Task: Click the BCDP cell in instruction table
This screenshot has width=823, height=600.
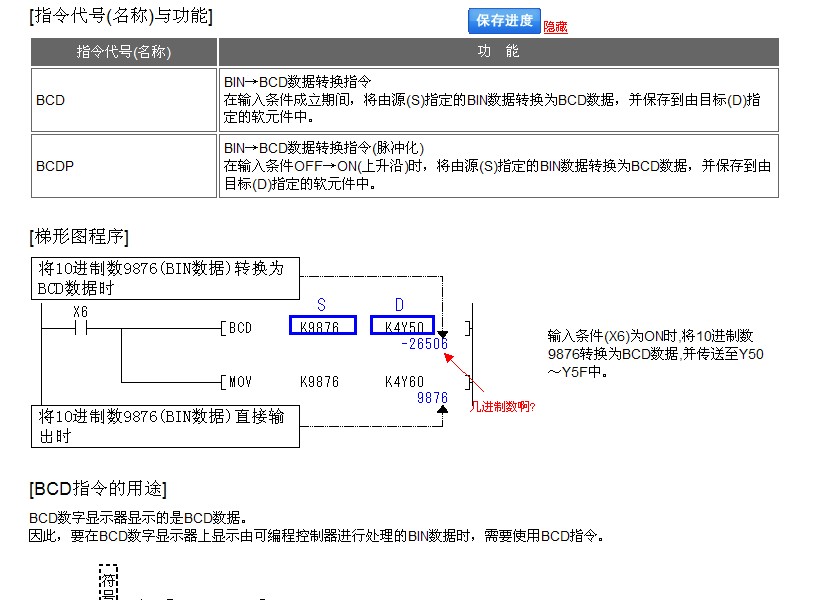Action: 55,166
